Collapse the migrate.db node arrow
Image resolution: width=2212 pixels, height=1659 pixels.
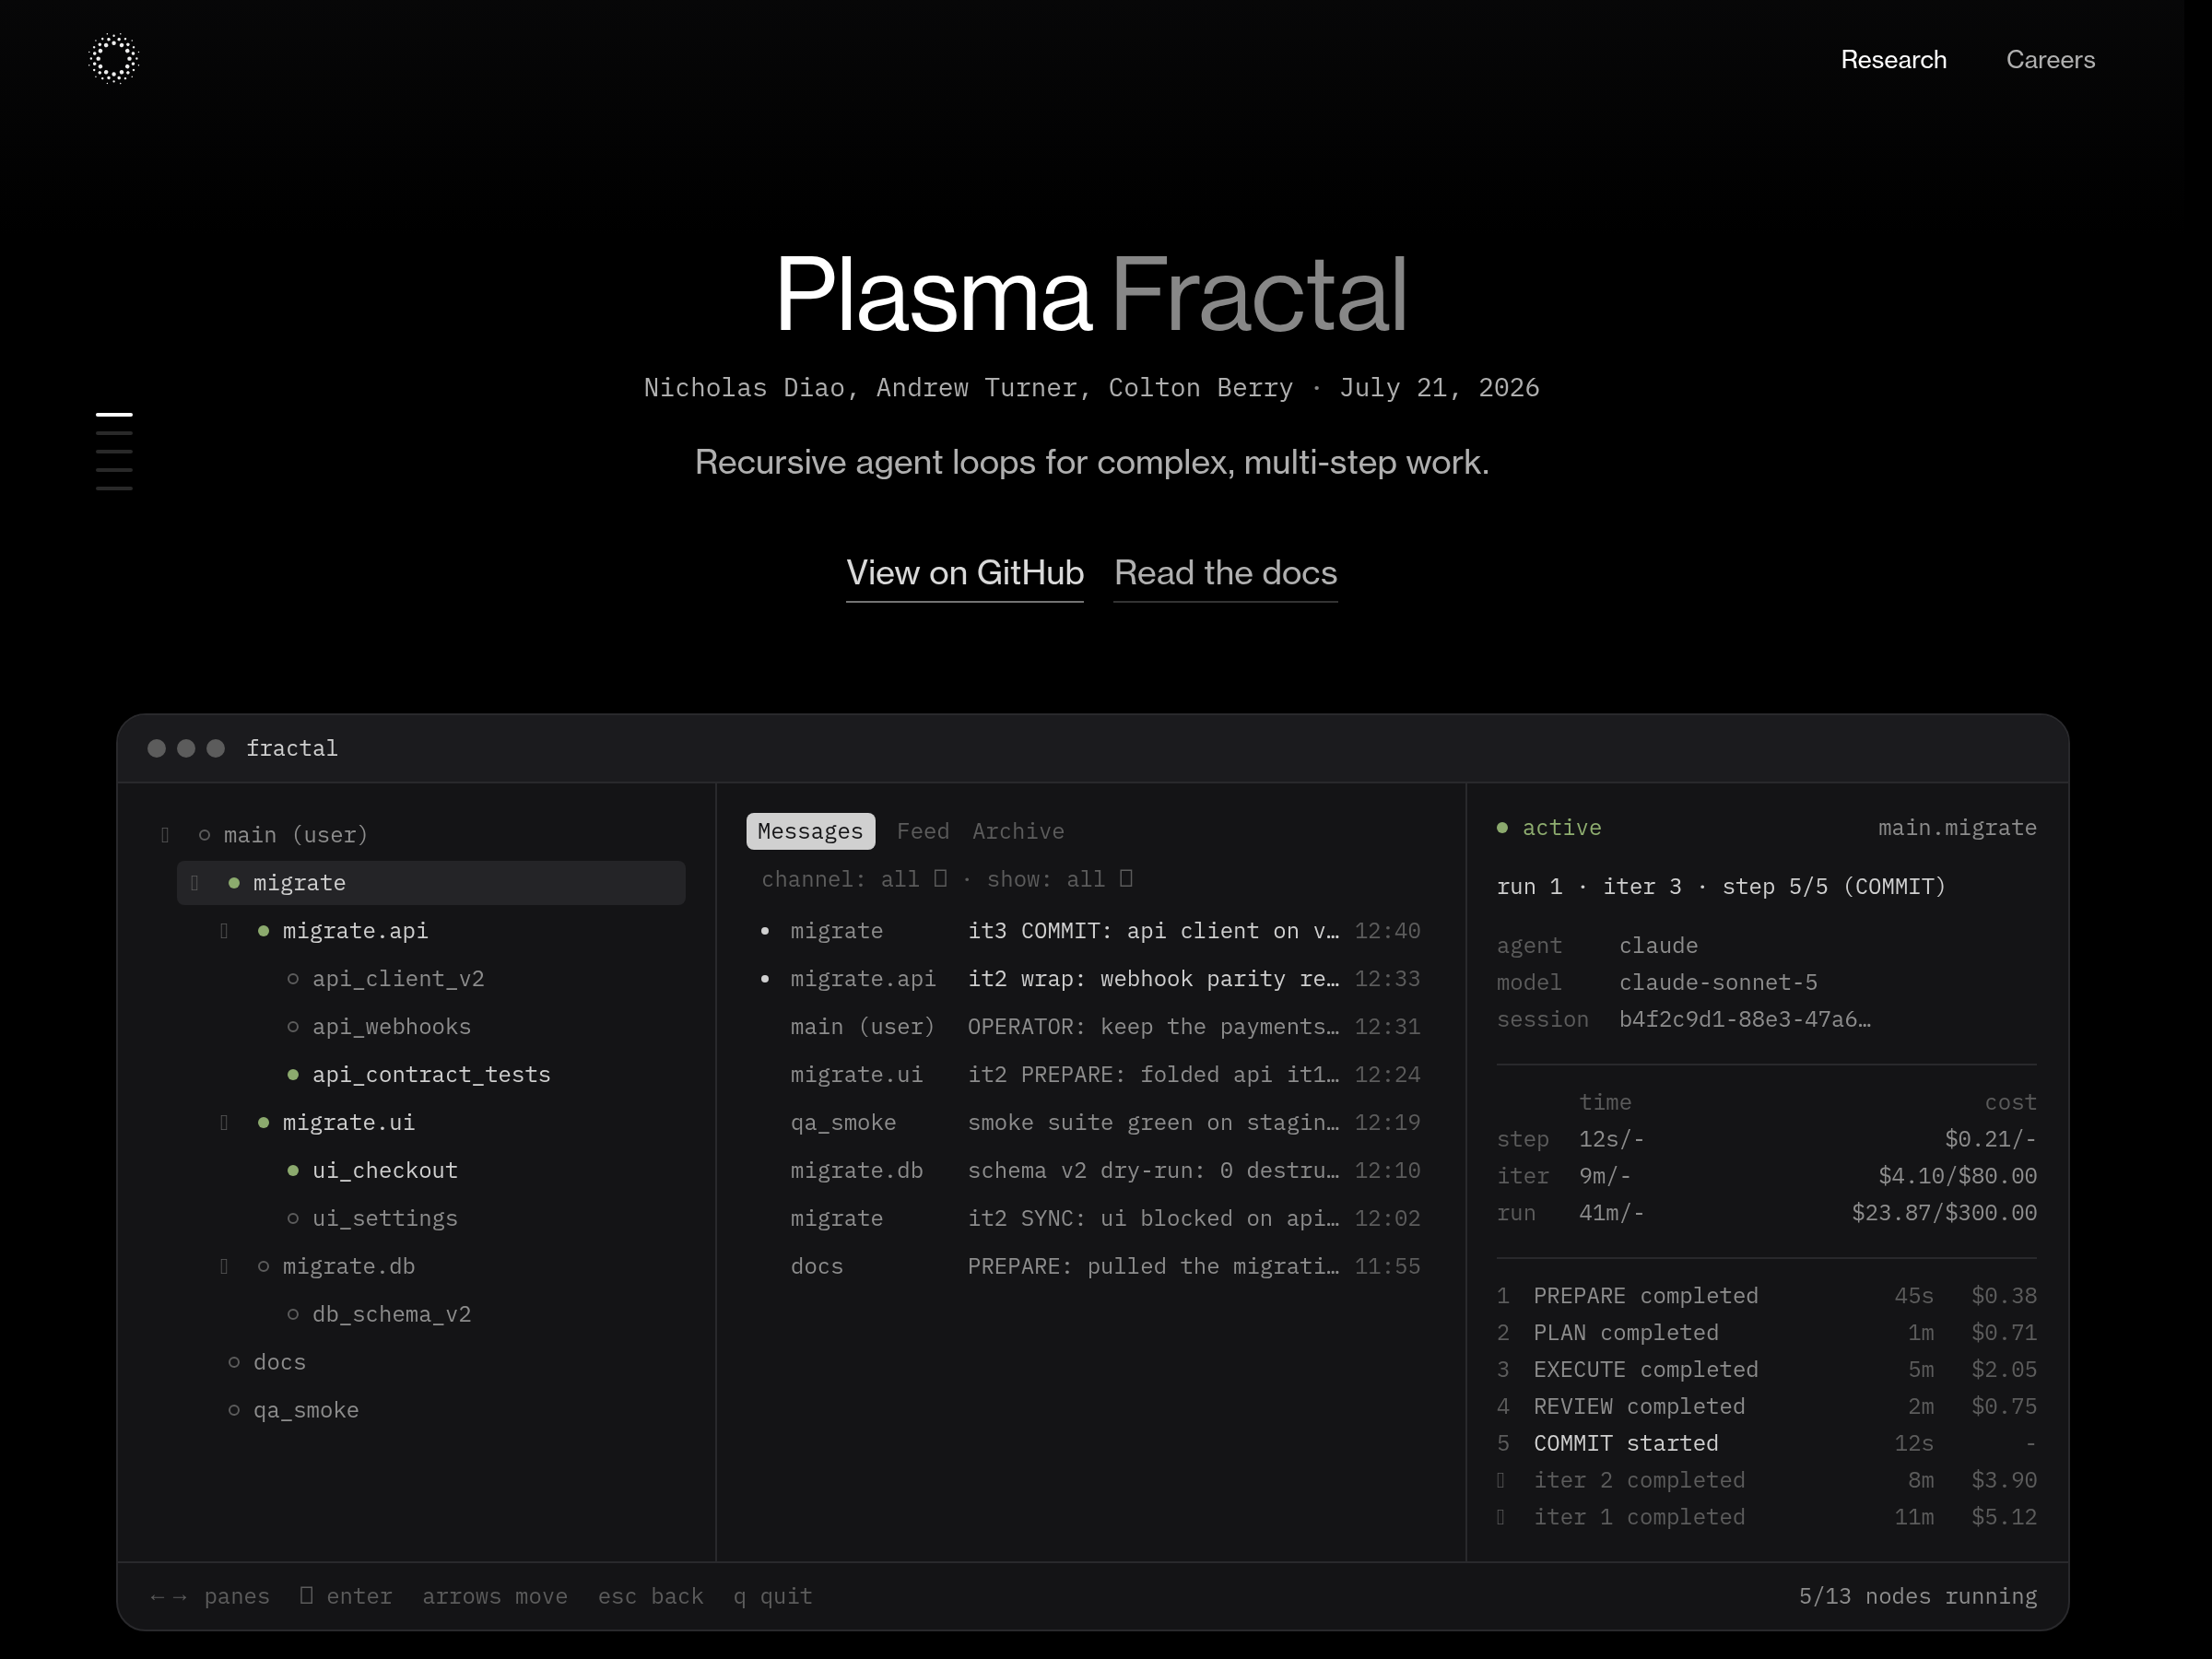(224, 1266)
